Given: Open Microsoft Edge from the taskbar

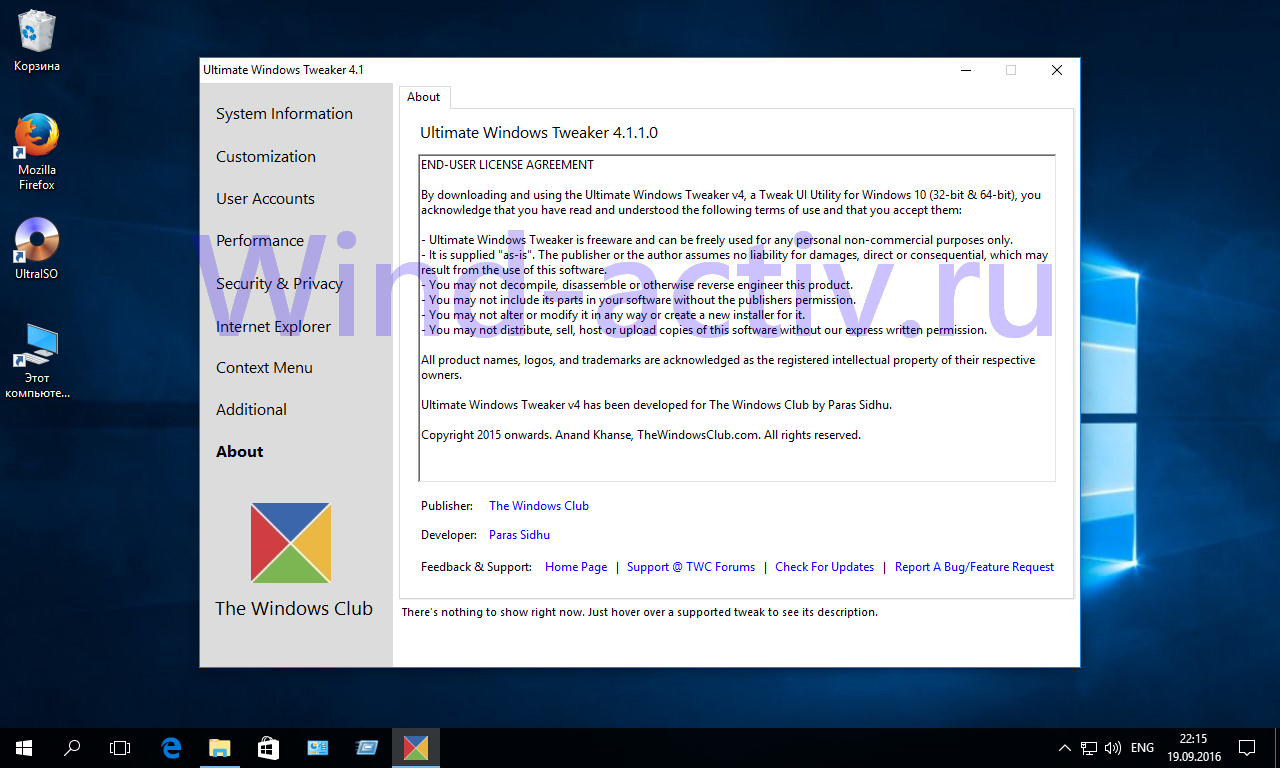Looking at the screenshot, I should point(171,747).
